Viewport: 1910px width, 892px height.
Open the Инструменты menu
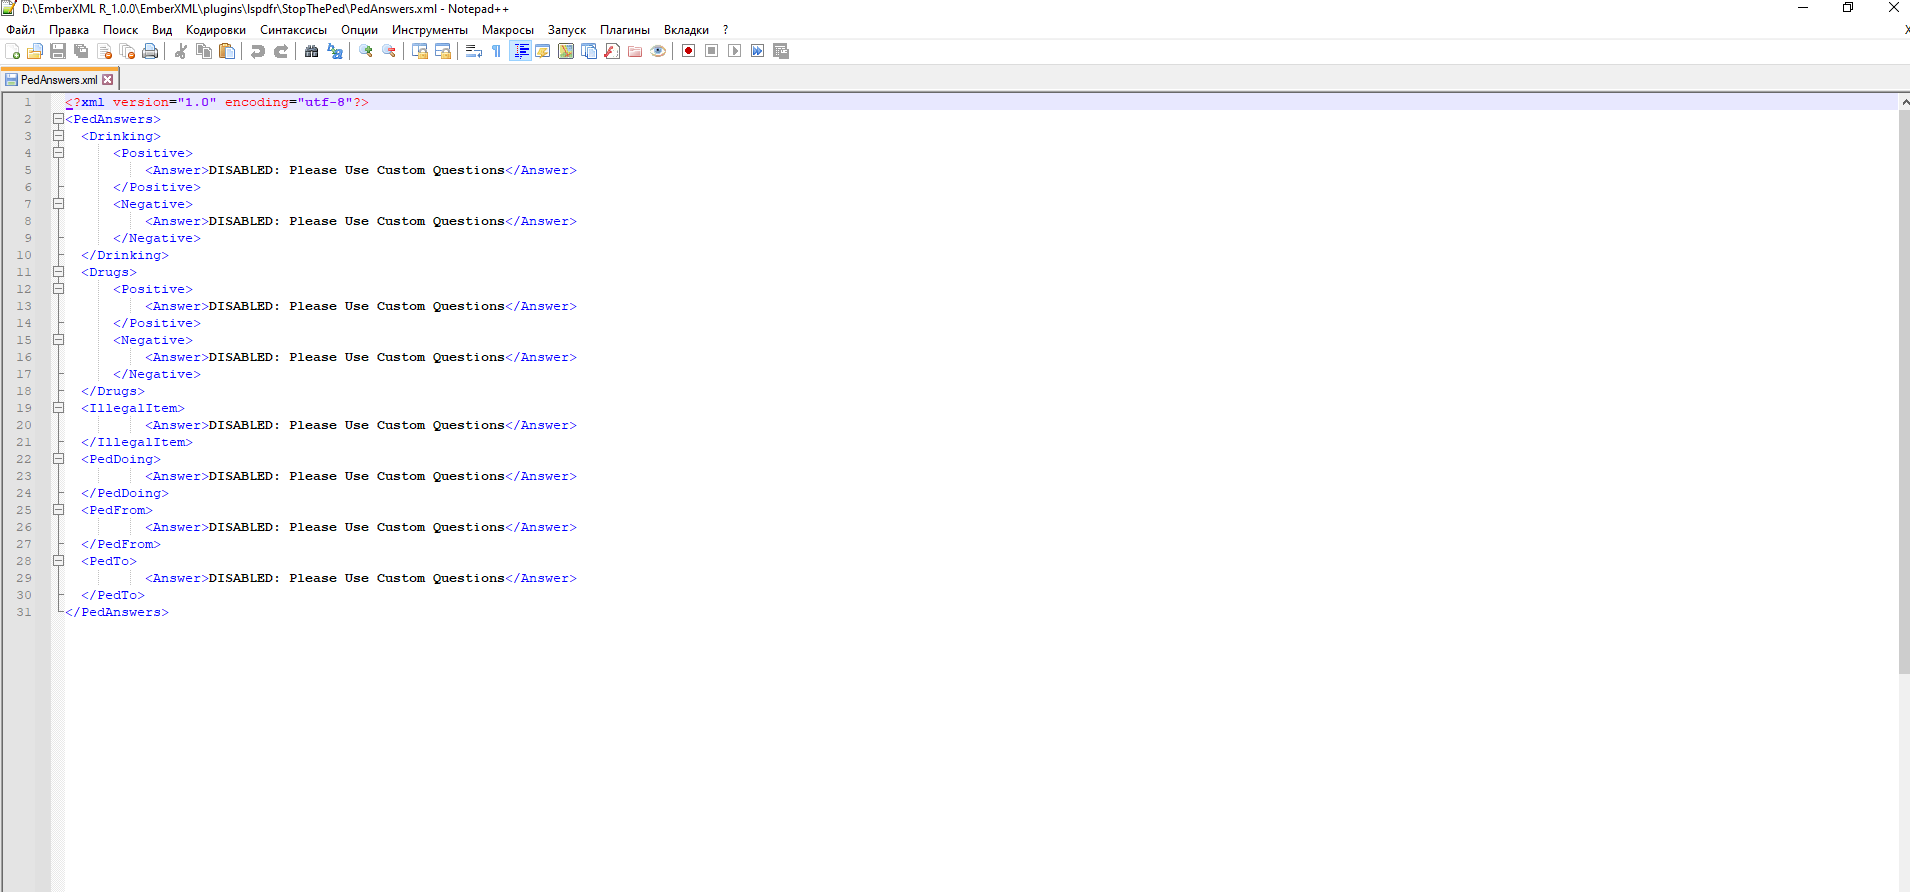click(430, 30)
